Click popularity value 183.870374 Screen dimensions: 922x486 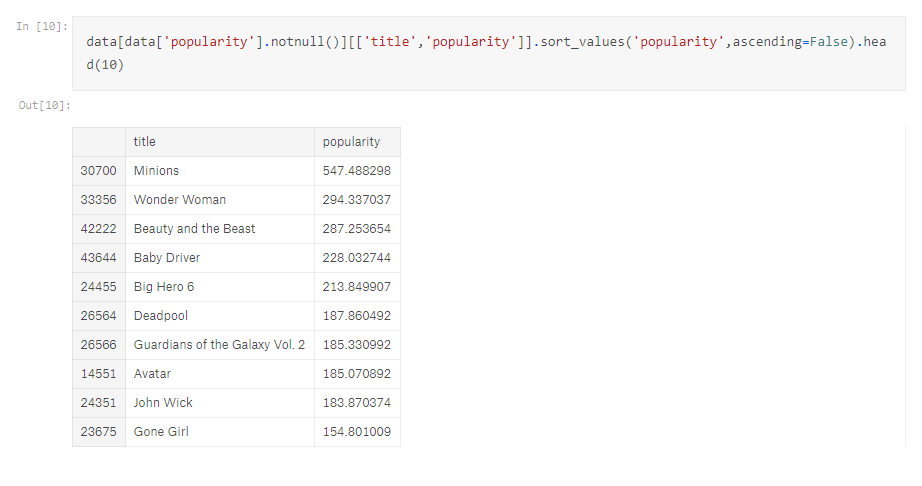358,403
